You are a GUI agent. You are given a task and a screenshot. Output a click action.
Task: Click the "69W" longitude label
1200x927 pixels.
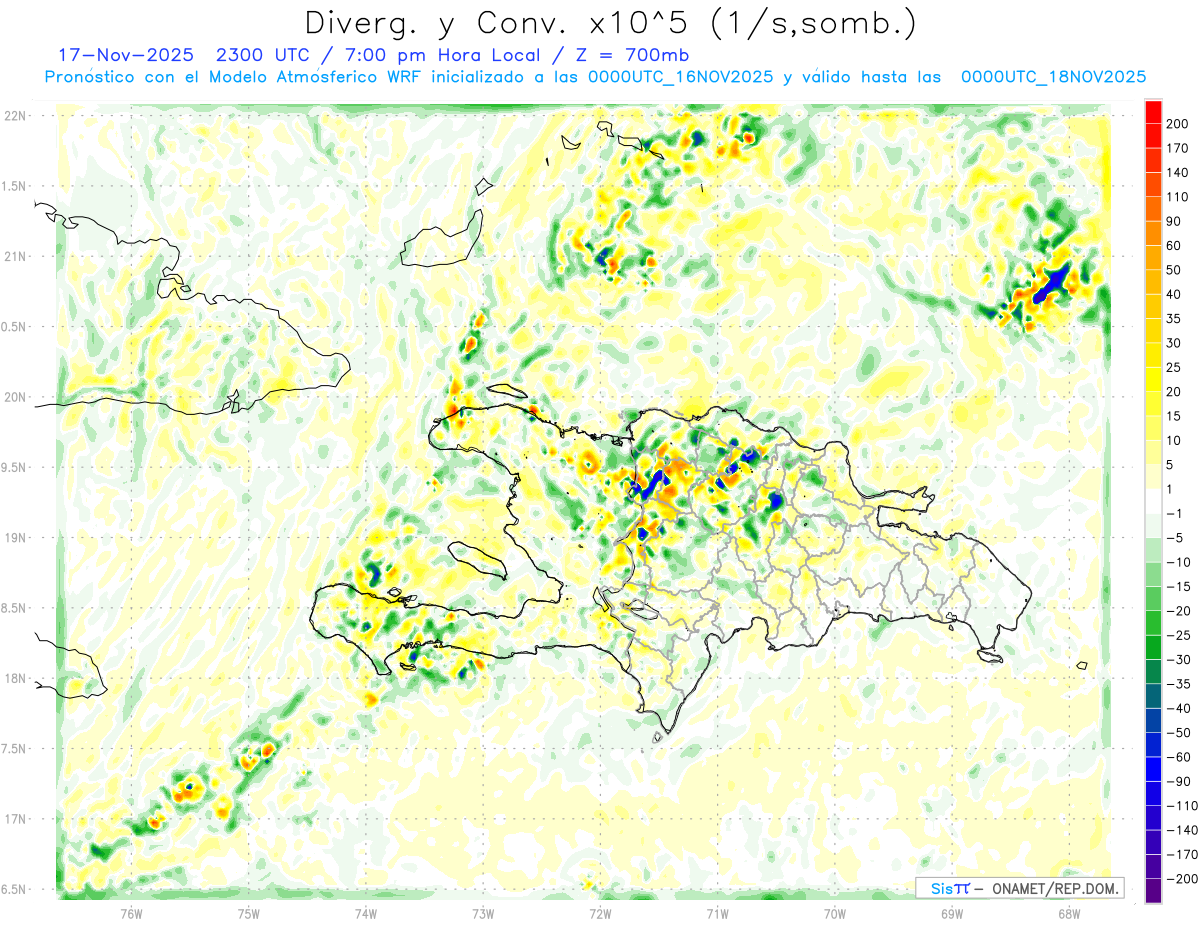coord(951,913)
